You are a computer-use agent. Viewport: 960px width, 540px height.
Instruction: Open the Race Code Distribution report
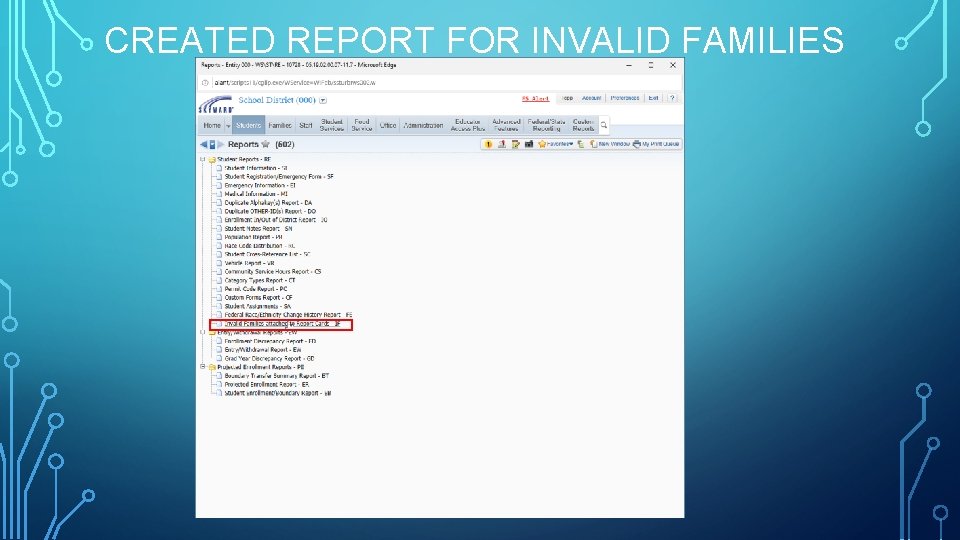click(x=259, y=246)
